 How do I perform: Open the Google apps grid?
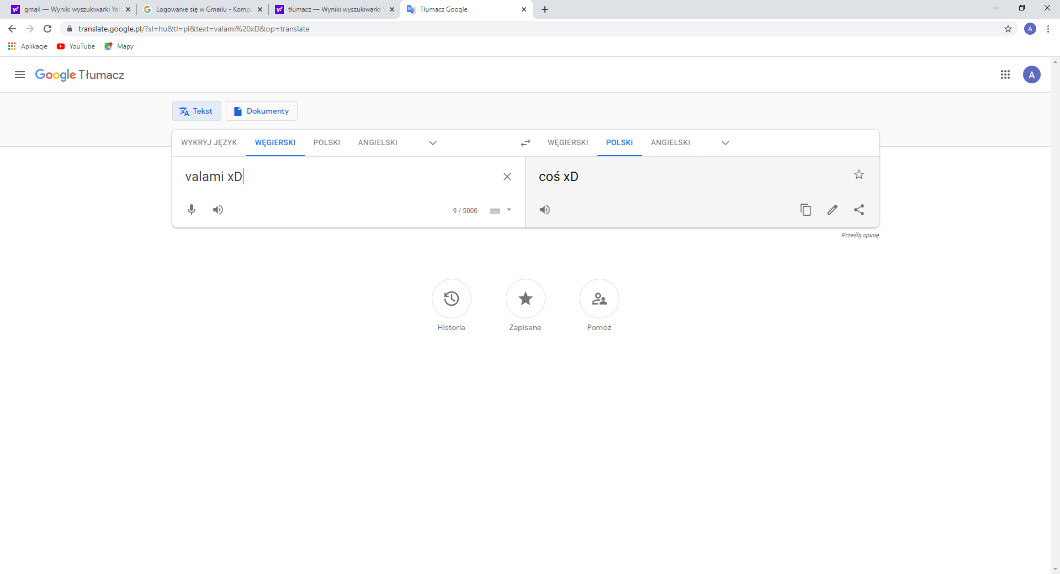point(1005,75)
